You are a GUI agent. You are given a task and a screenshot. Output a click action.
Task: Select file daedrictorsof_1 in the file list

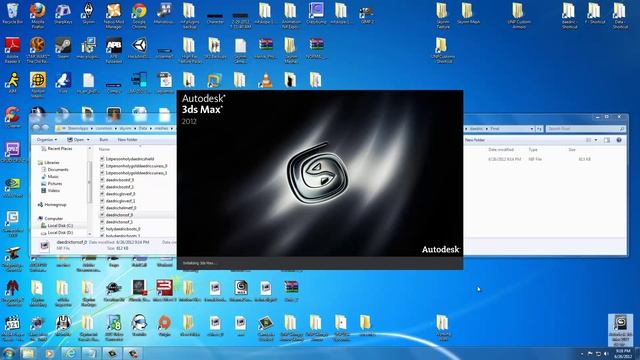(x=116, y=222)
